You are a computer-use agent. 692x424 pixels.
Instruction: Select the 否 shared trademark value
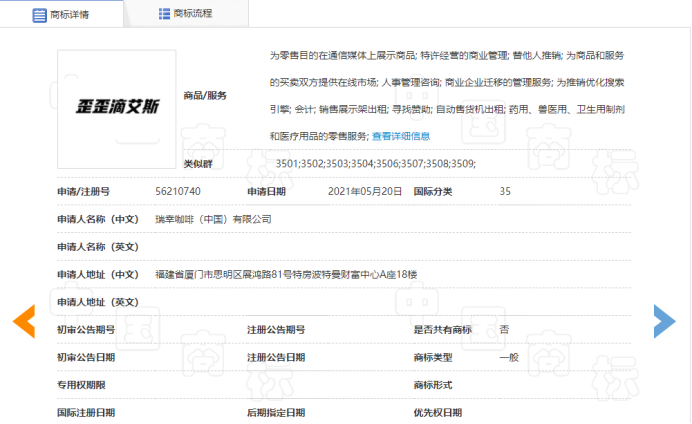[504, 330]
